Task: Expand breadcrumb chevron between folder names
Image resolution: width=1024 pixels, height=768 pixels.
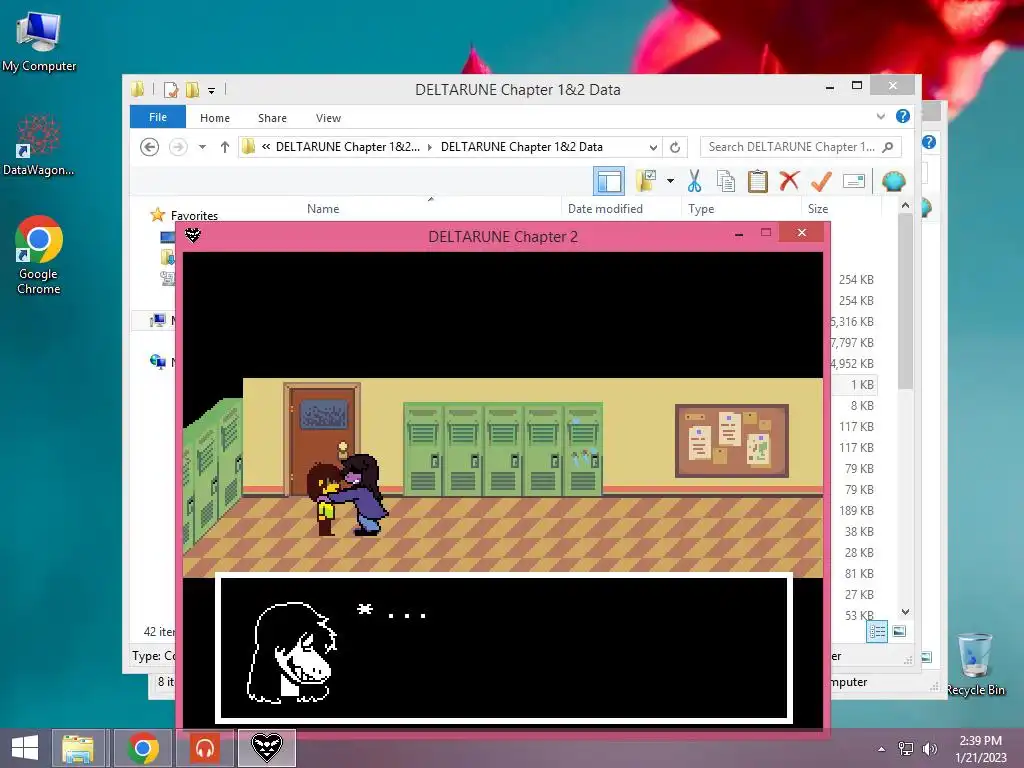Action: coord(430,147)
